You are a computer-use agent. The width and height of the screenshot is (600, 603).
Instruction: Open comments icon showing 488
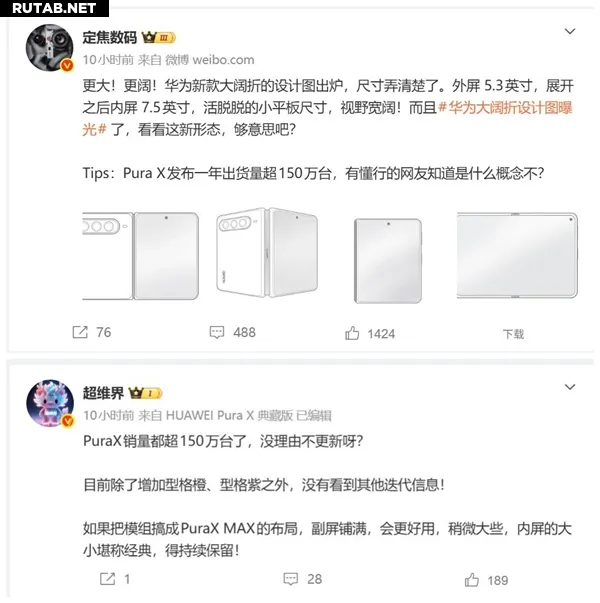[217, 332]
